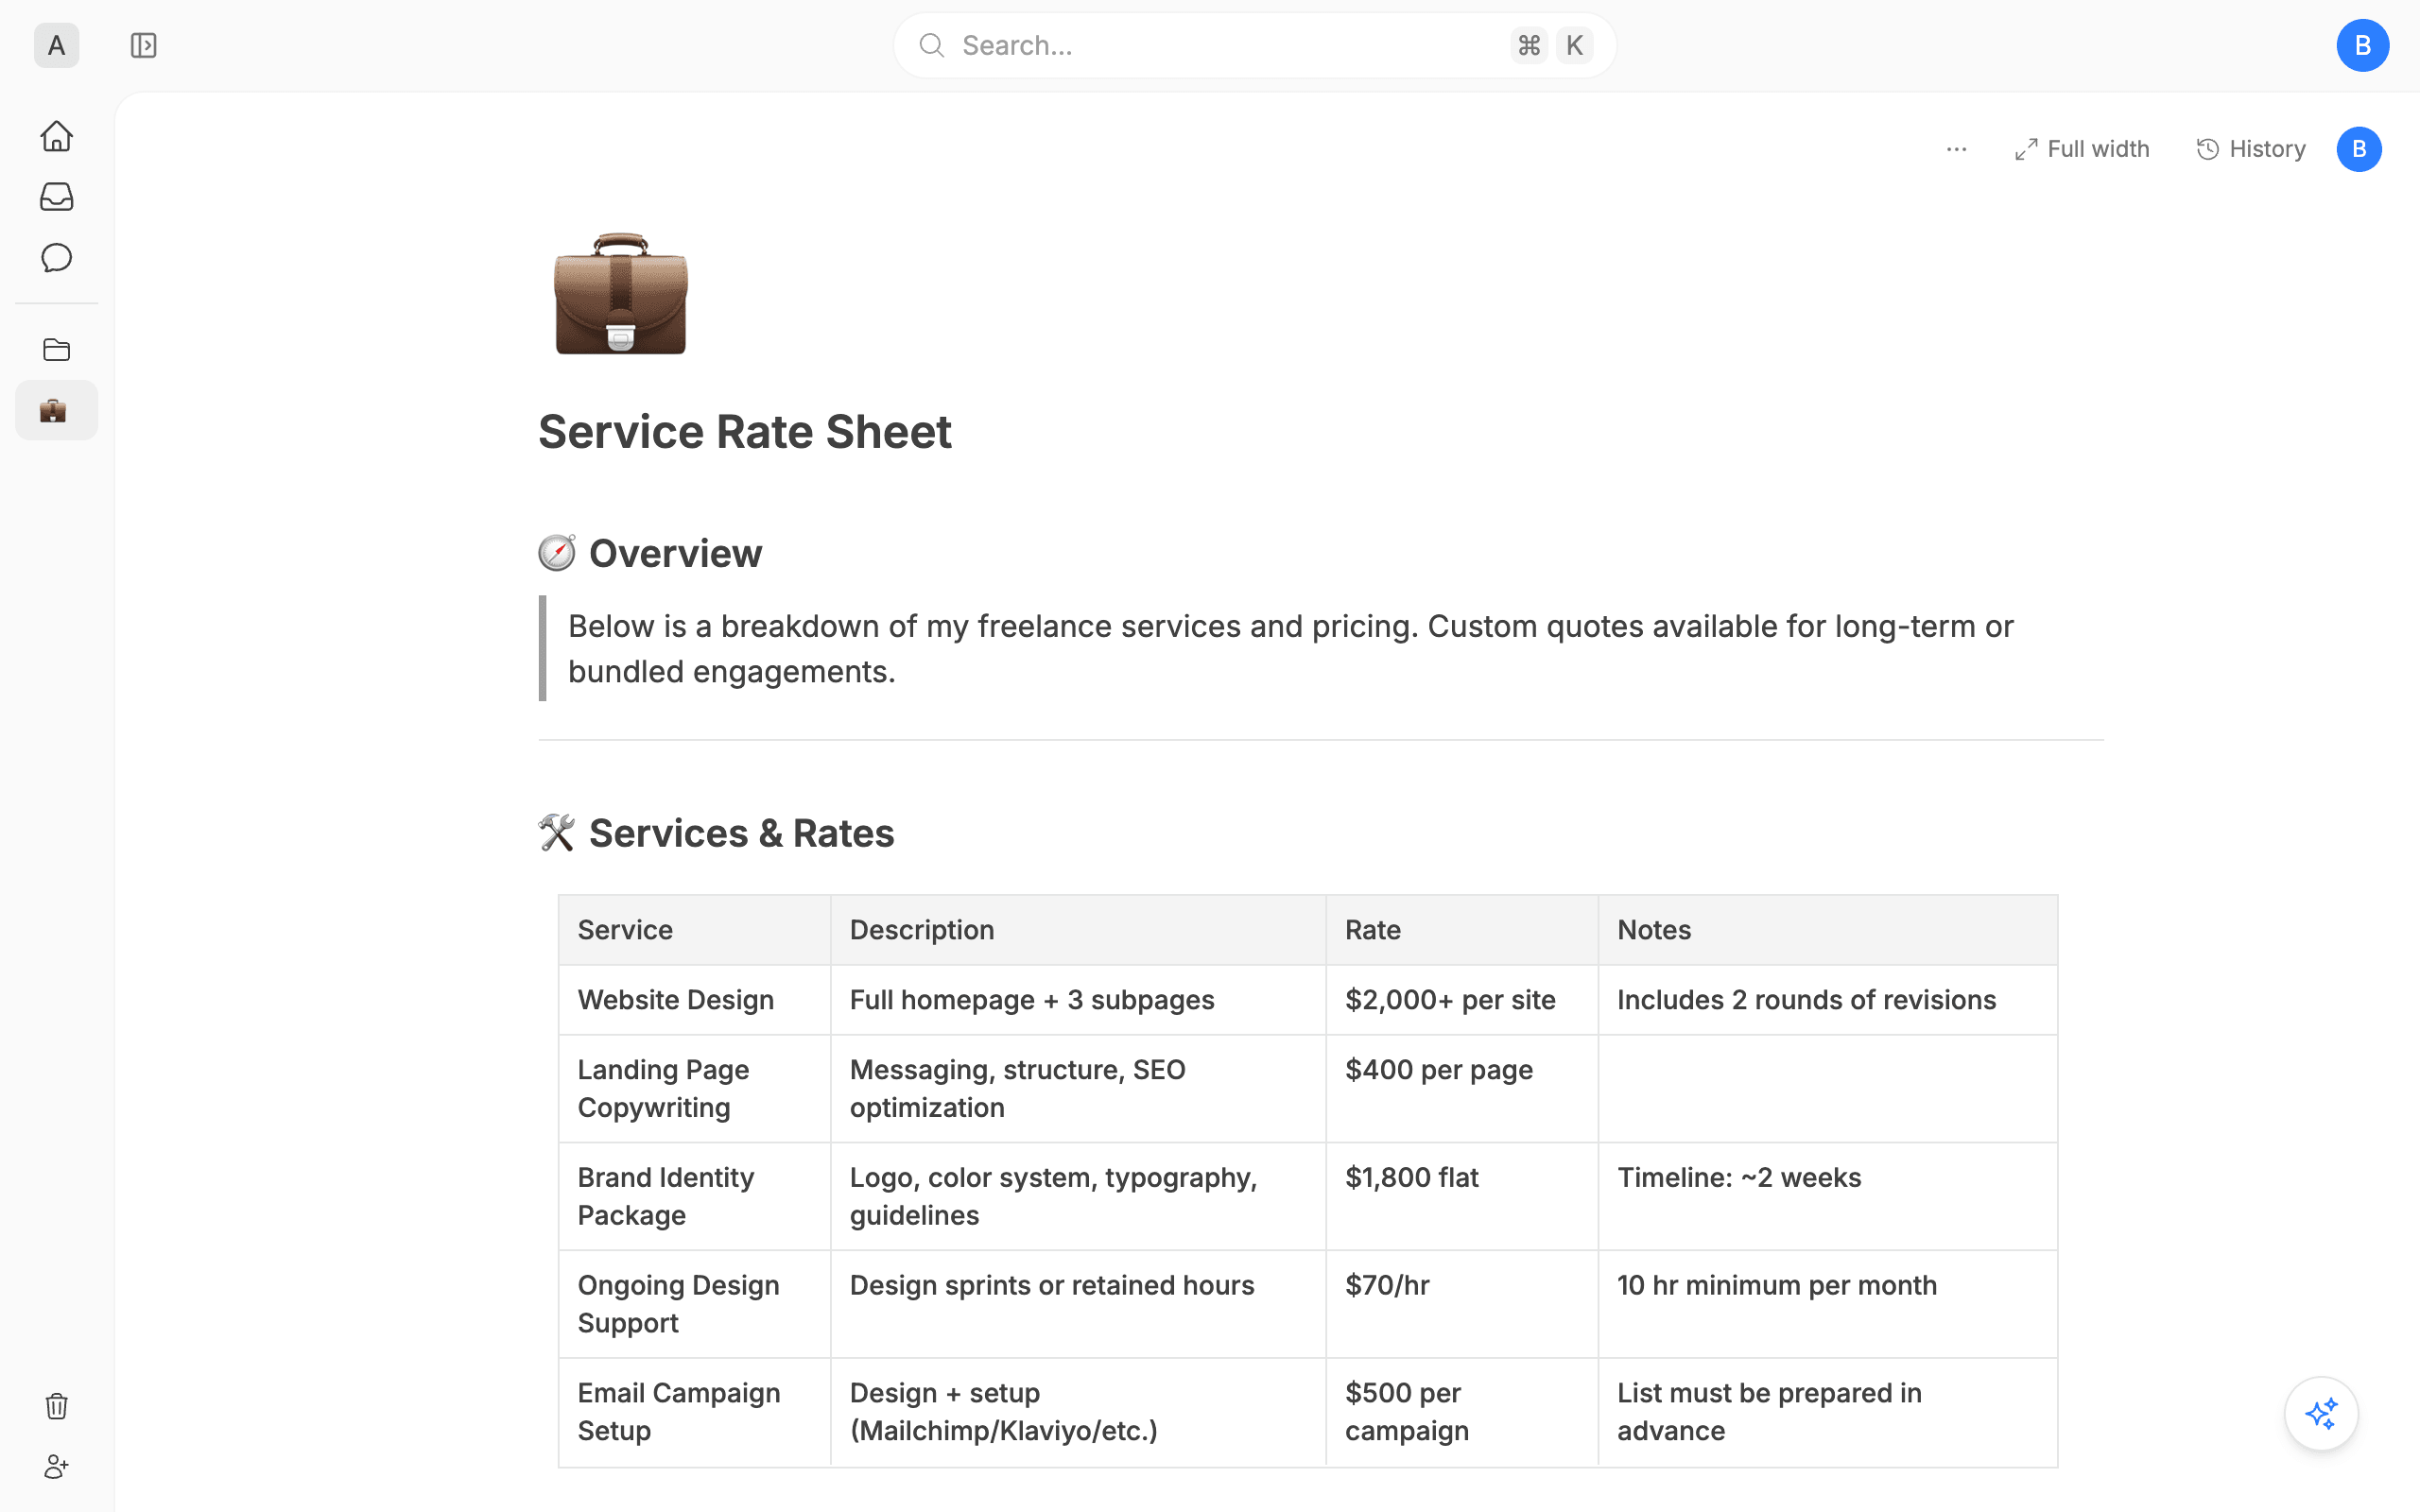The image size is (2420, 1512).
Task: Click the invite members icon
Action: click(x=56, y=1467)
